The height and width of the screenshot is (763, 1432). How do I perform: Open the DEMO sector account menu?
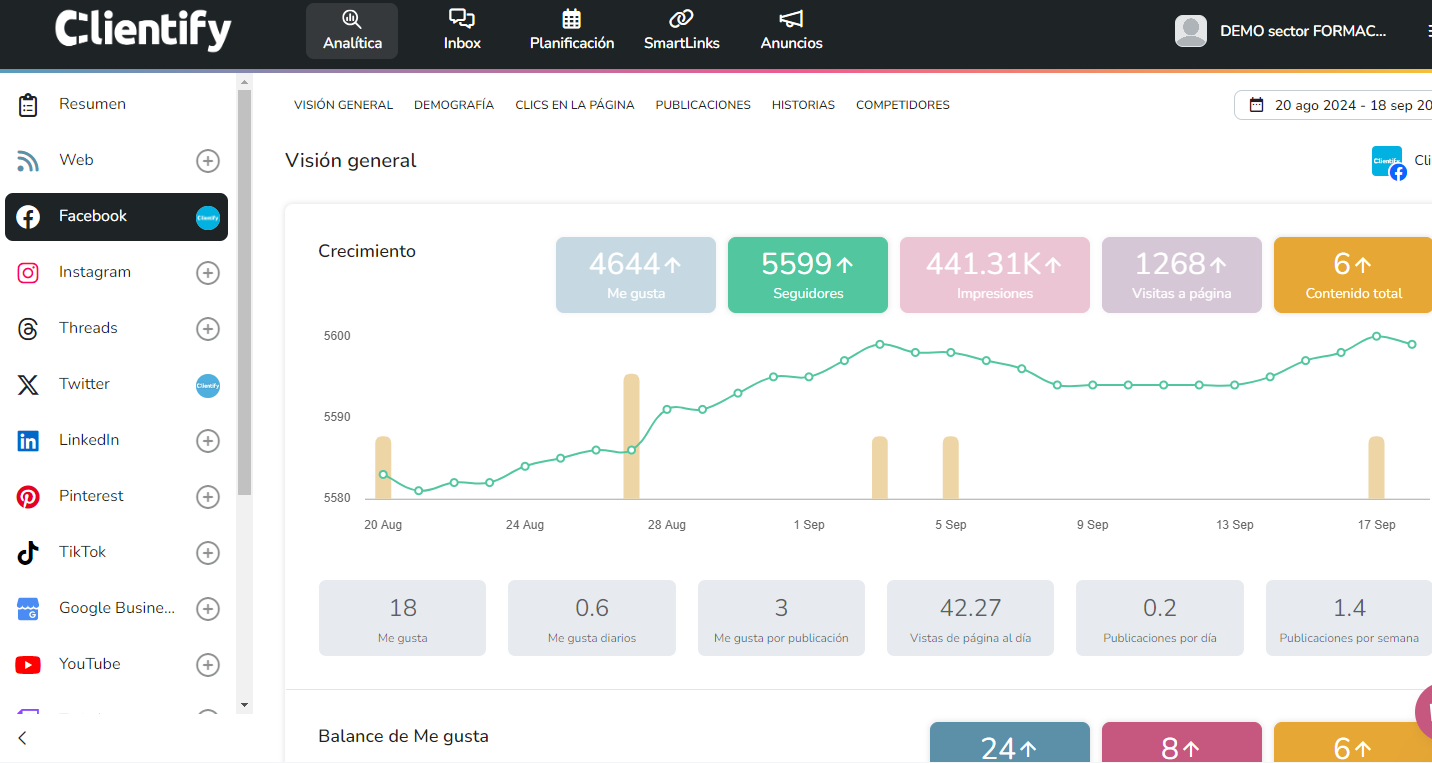pyautogui.click(x=1303, y=31)
